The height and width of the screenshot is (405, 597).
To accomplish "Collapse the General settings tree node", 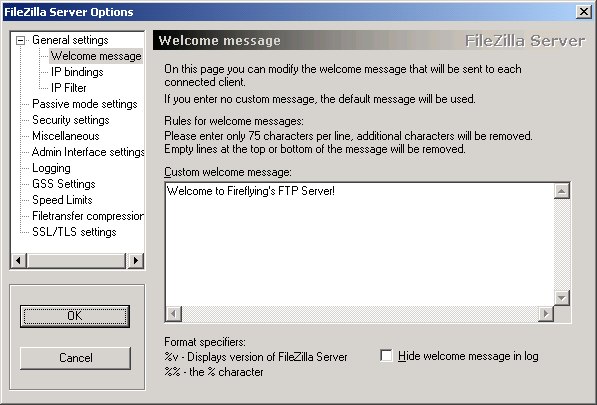I will pyautogui.click(x=21, y=40).
